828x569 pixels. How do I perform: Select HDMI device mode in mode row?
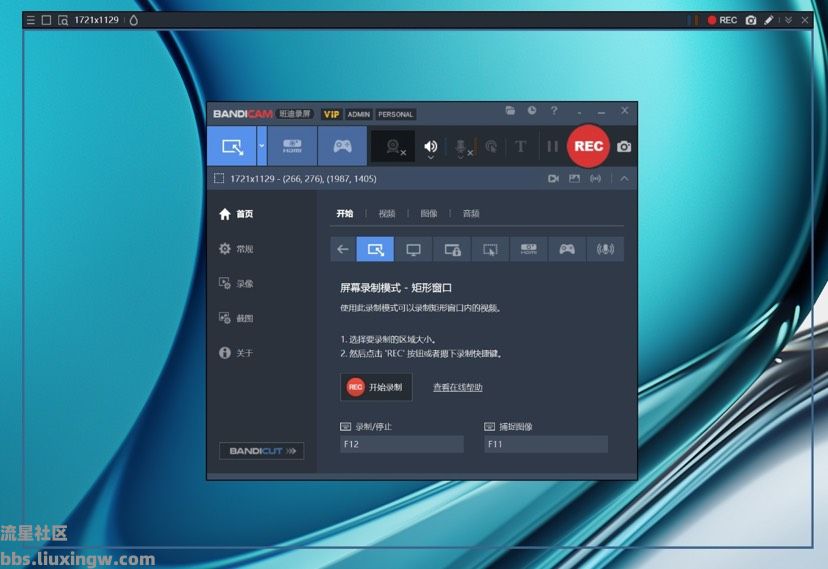coord(529,249)
